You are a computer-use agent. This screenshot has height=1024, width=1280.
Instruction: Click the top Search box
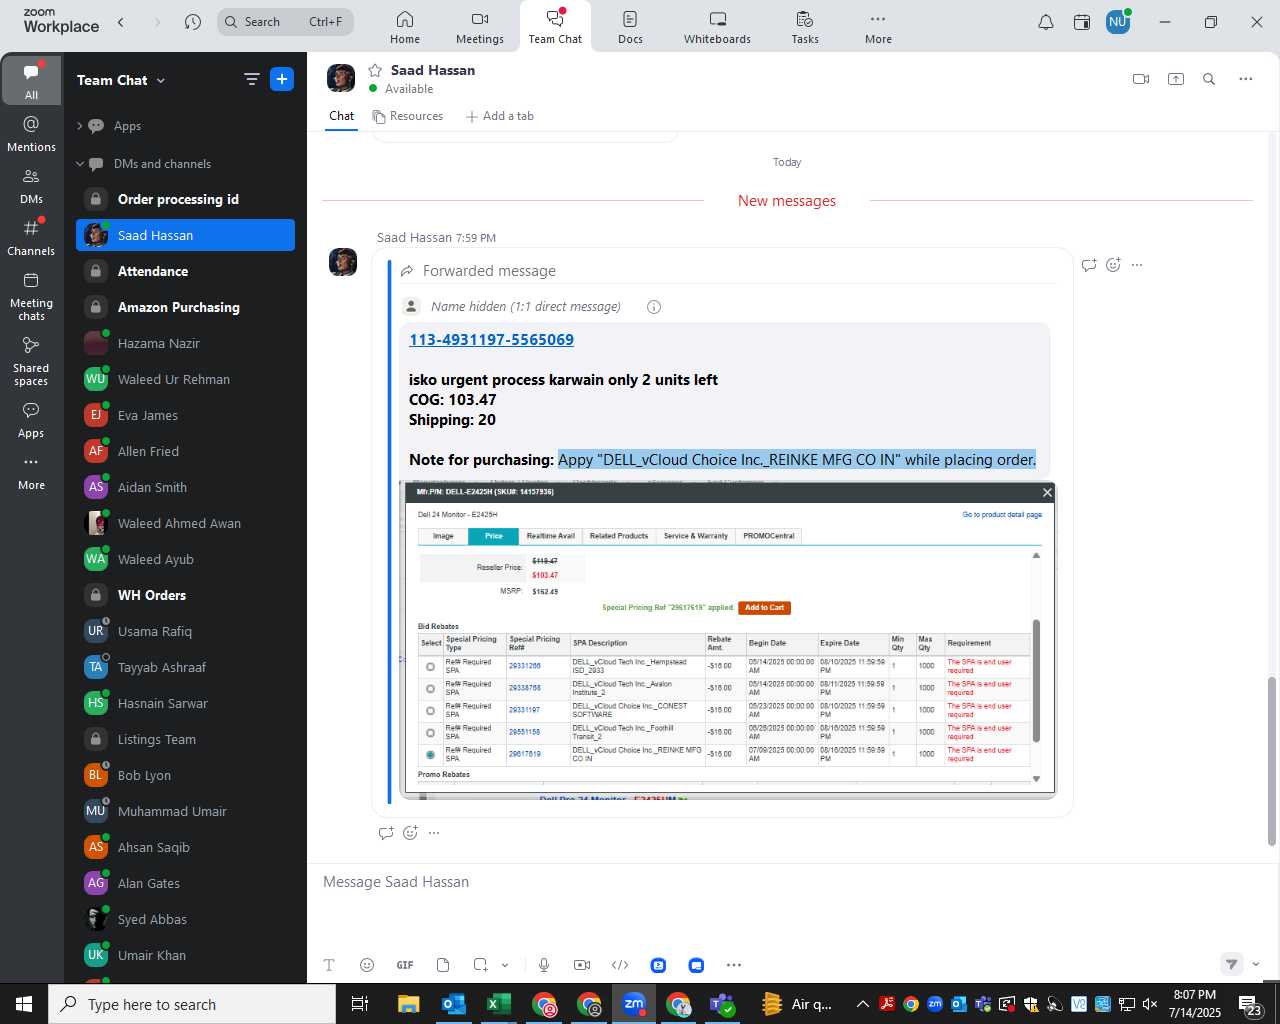click(x=286, y=22)
